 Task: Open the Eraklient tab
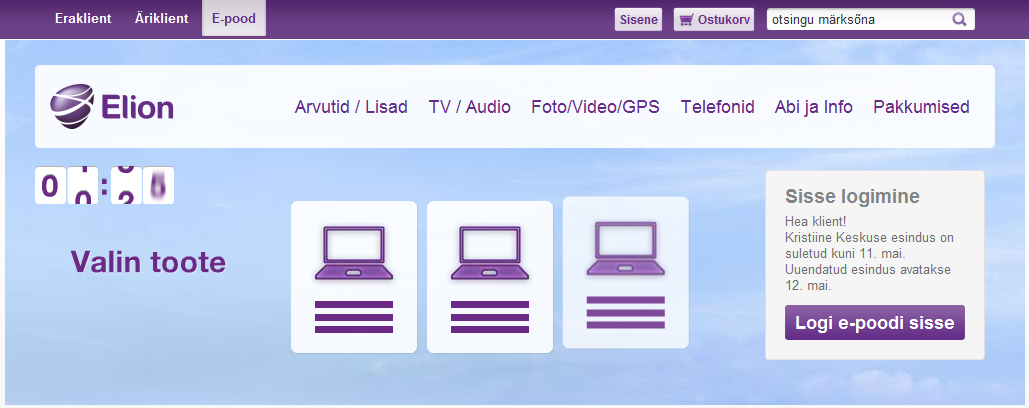pyautogui.click(x=83, y=19)
